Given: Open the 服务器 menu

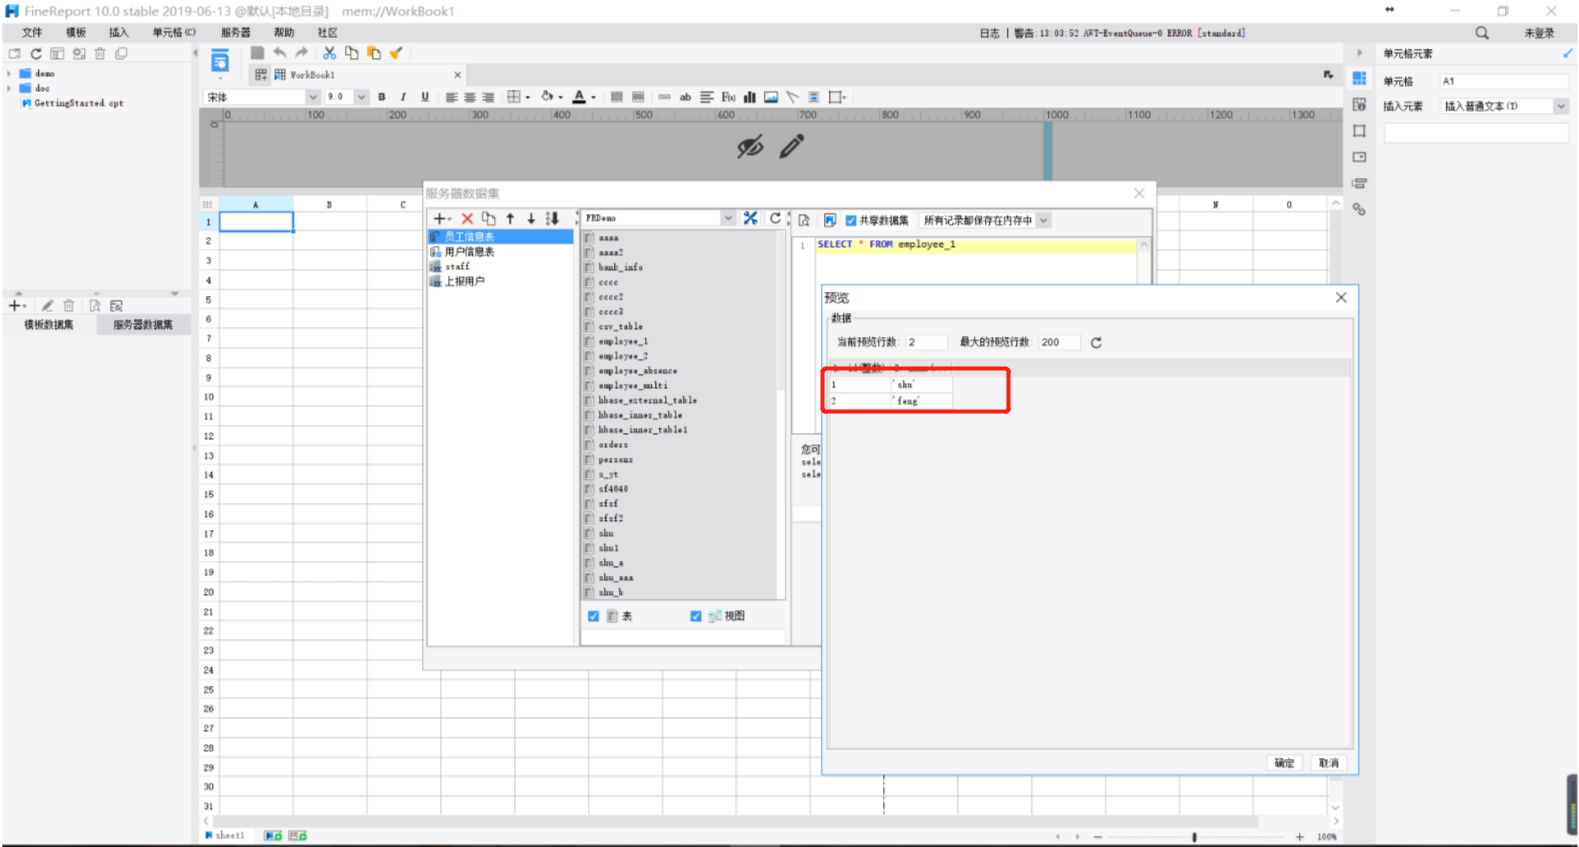Looking at the screenshot, I should (x=235, y=33).
